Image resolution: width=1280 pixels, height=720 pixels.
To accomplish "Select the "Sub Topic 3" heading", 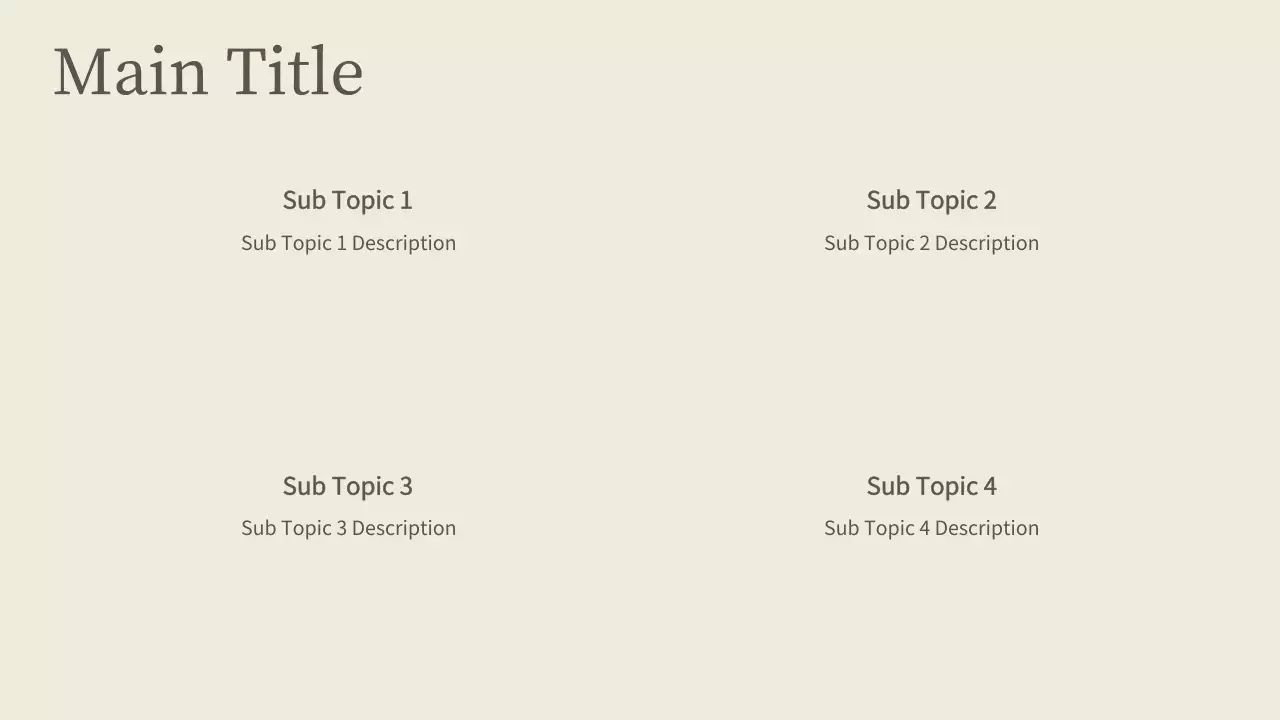I will pyautogui.click(x=347, y=486).
